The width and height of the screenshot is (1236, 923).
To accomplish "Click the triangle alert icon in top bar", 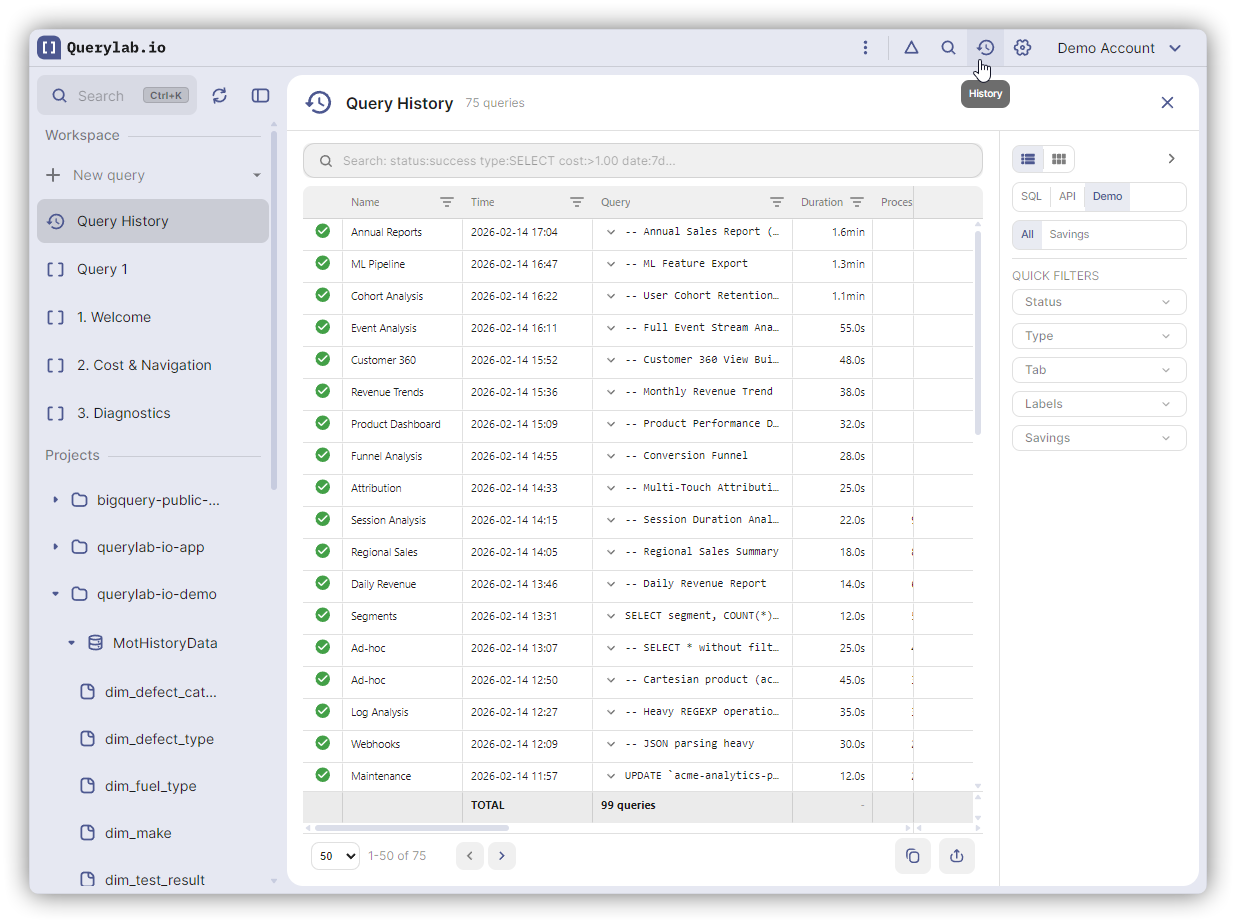I will pyautogui.click(x=911, y=48).
